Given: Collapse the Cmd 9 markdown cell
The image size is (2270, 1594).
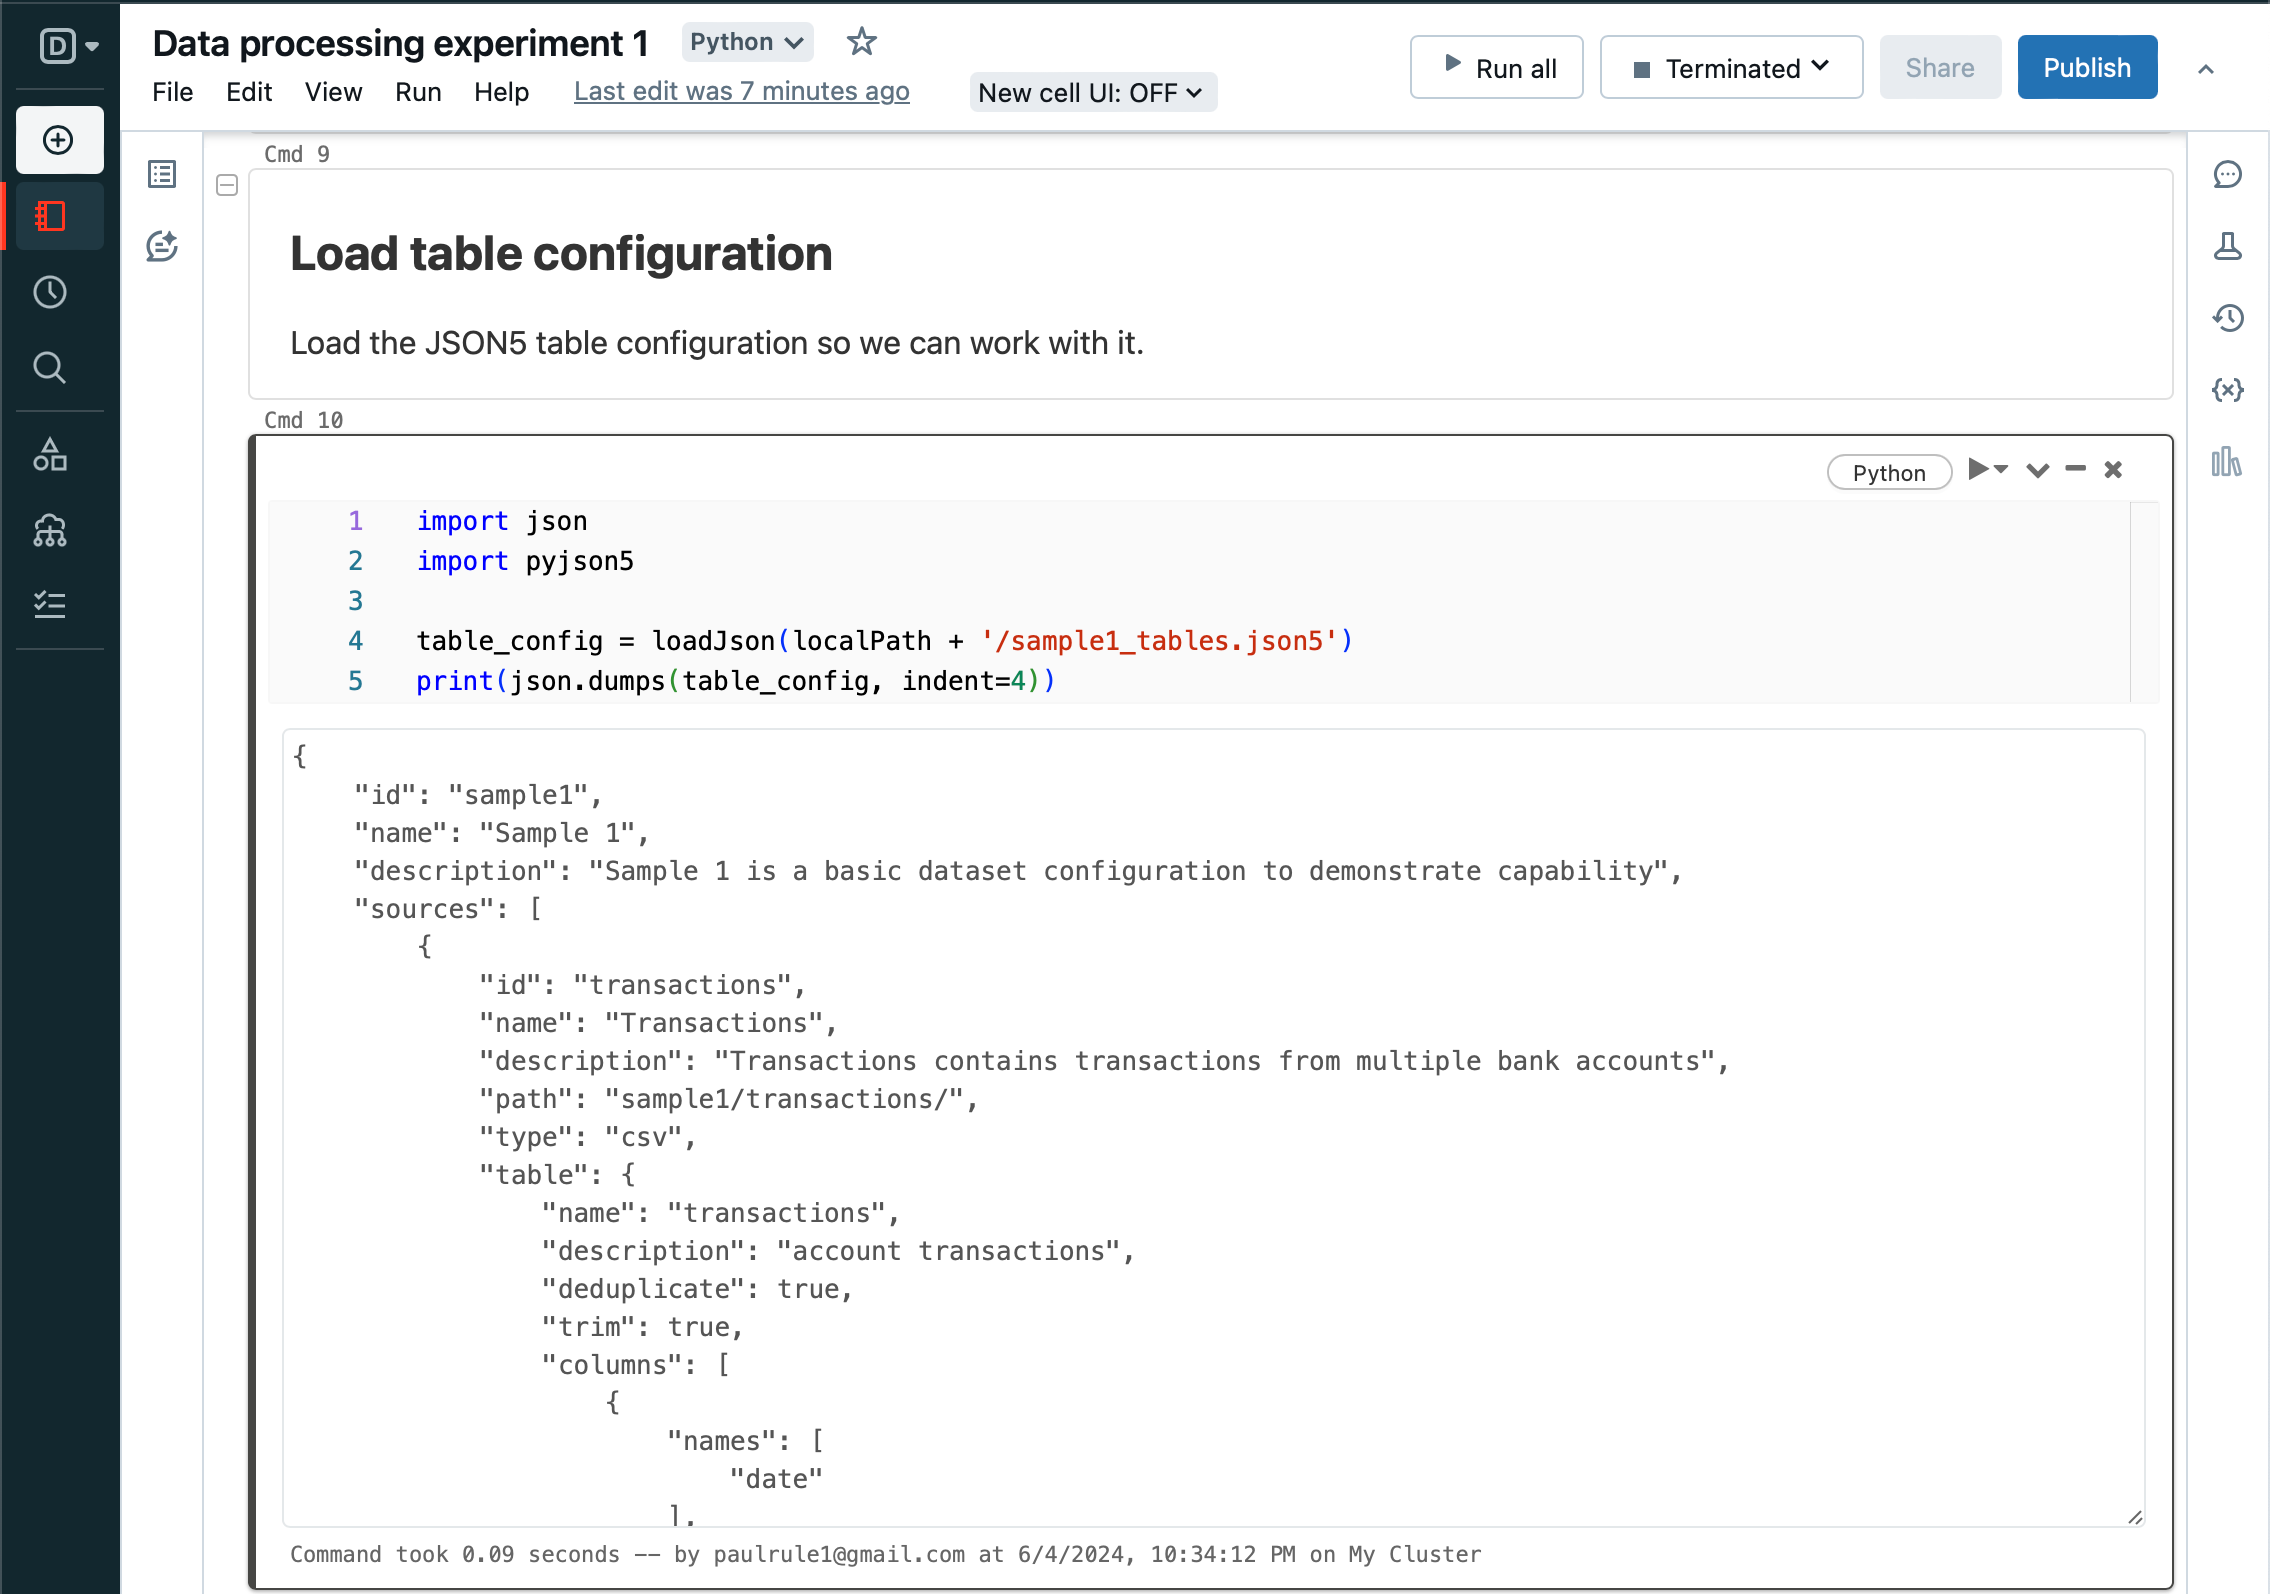Looking at the screenshot, I should coord(227,185).
